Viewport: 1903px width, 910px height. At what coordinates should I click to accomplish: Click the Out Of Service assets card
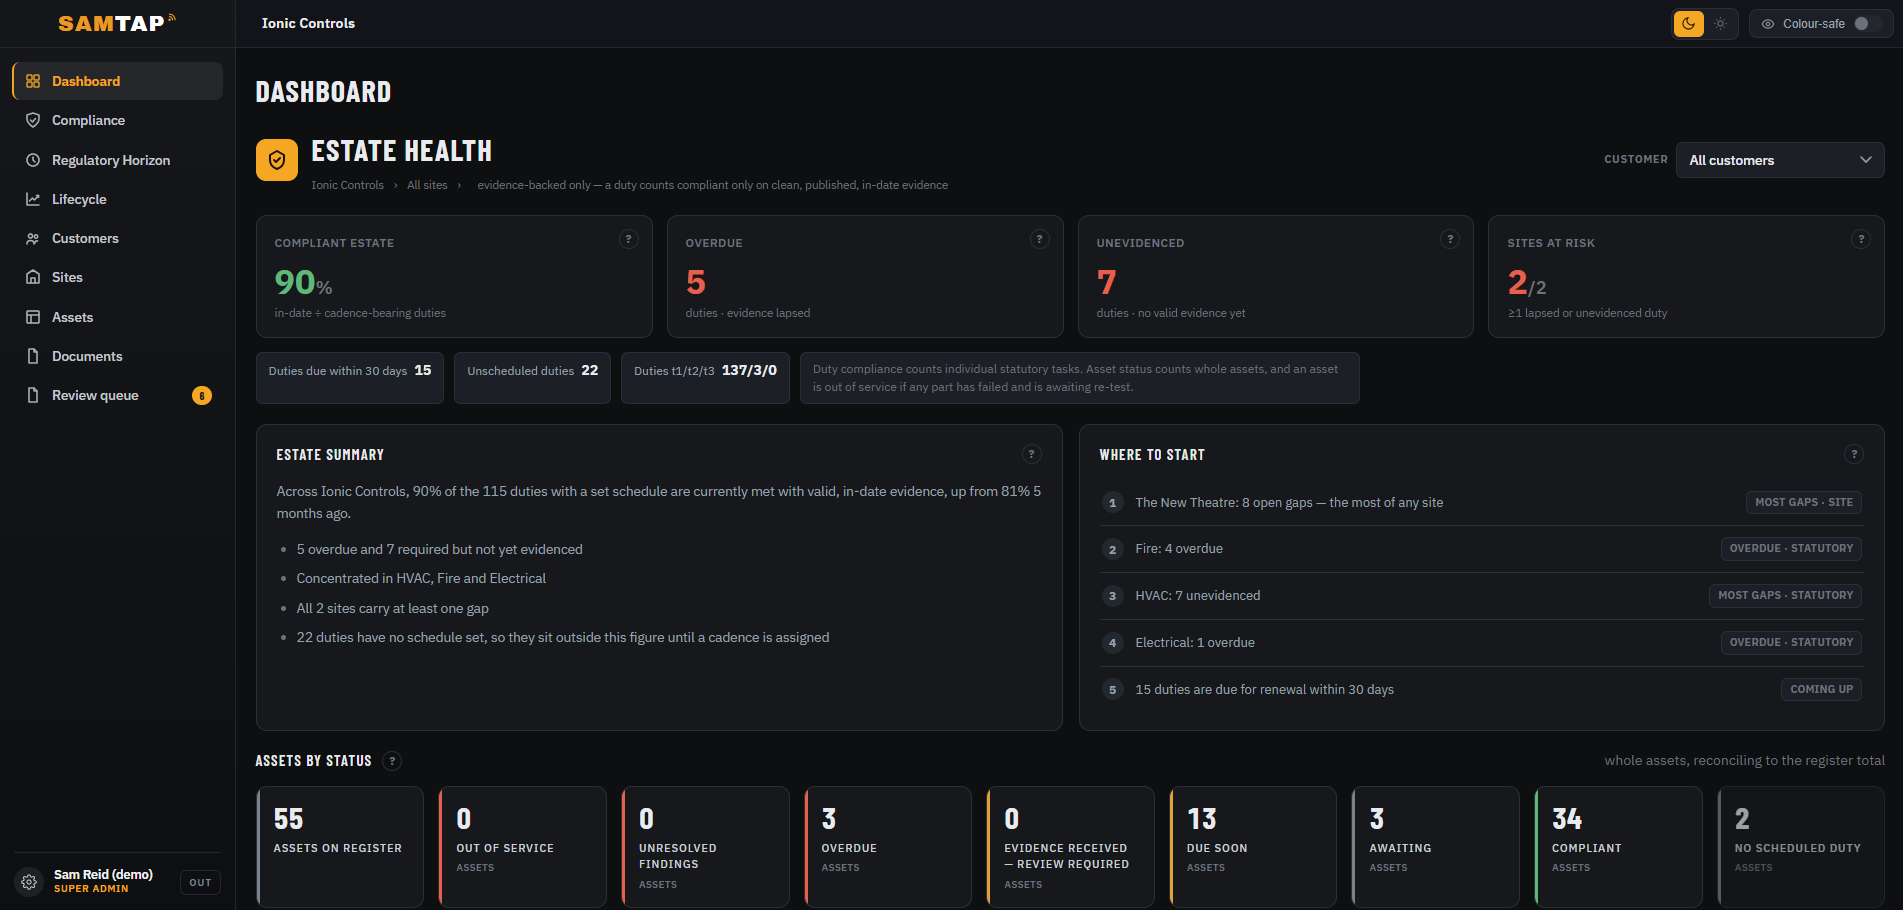point(522,846)
